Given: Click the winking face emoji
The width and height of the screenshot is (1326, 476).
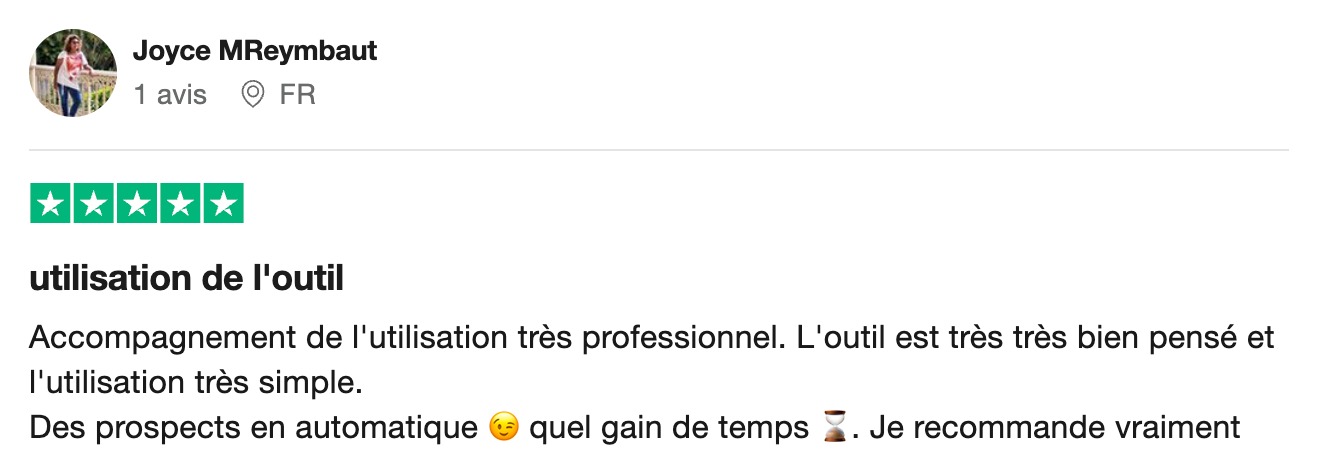Looking at the screenshot, I should pyautogui.click(x=505, y=429).
